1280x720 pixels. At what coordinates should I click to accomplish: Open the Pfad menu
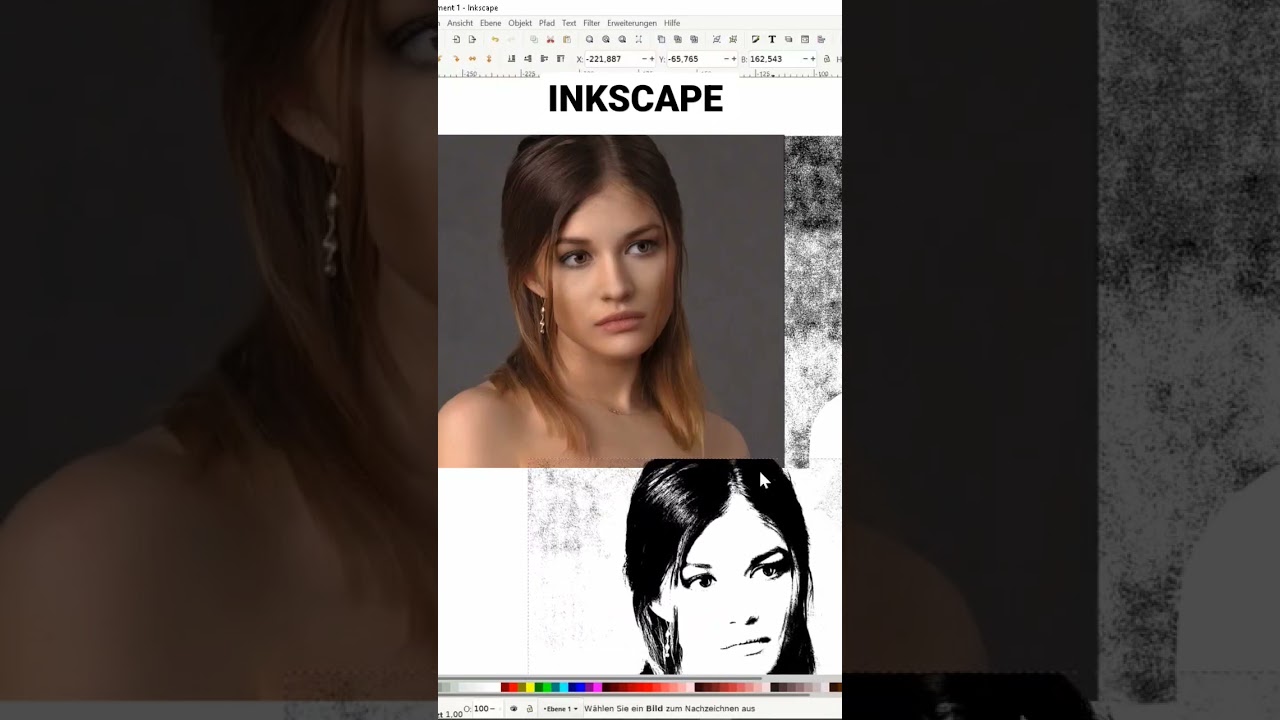[x=547, y=23]
